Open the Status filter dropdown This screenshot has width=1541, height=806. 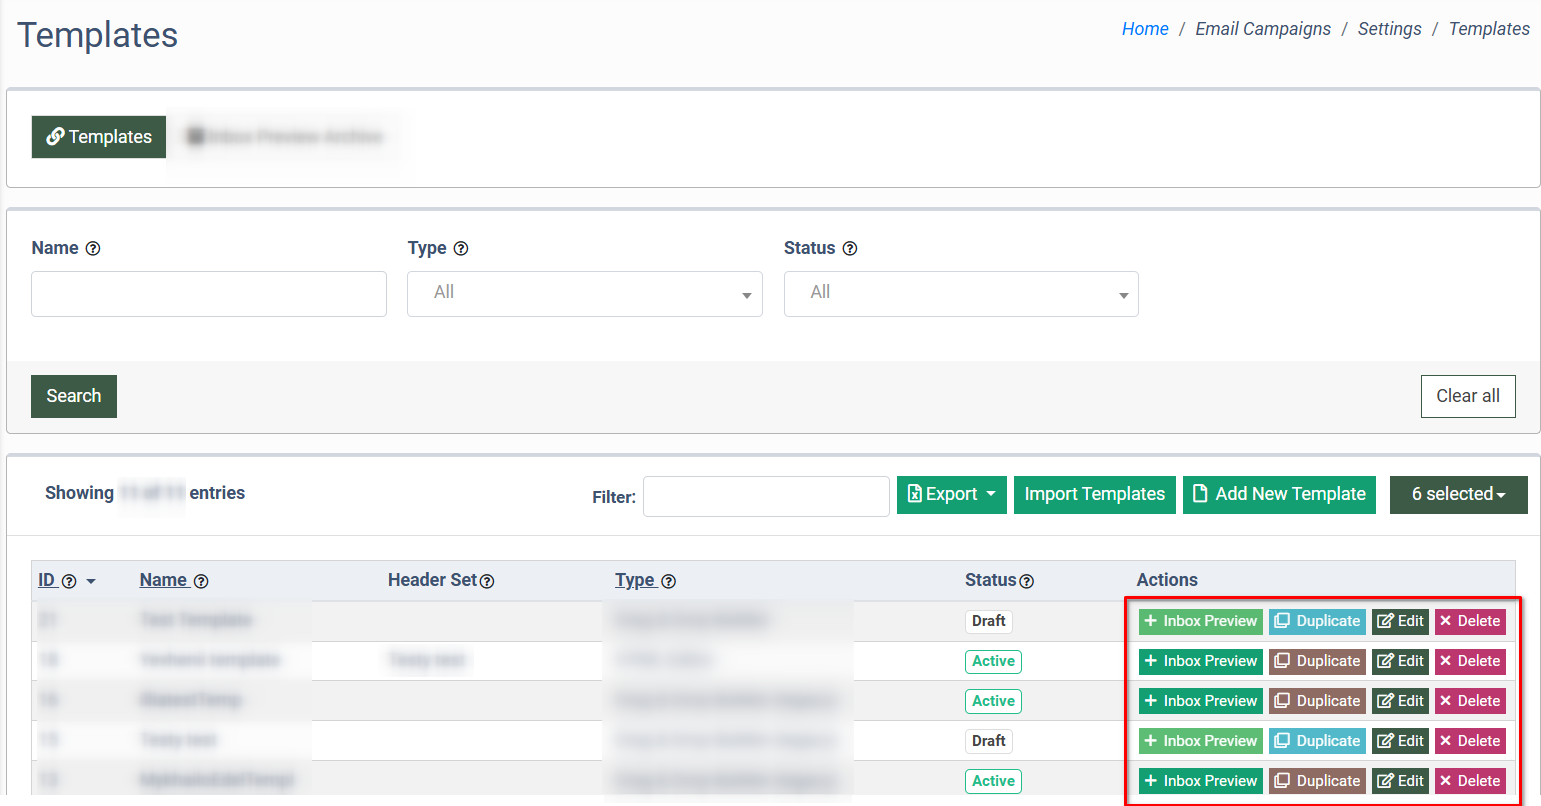tap(960, 294)
